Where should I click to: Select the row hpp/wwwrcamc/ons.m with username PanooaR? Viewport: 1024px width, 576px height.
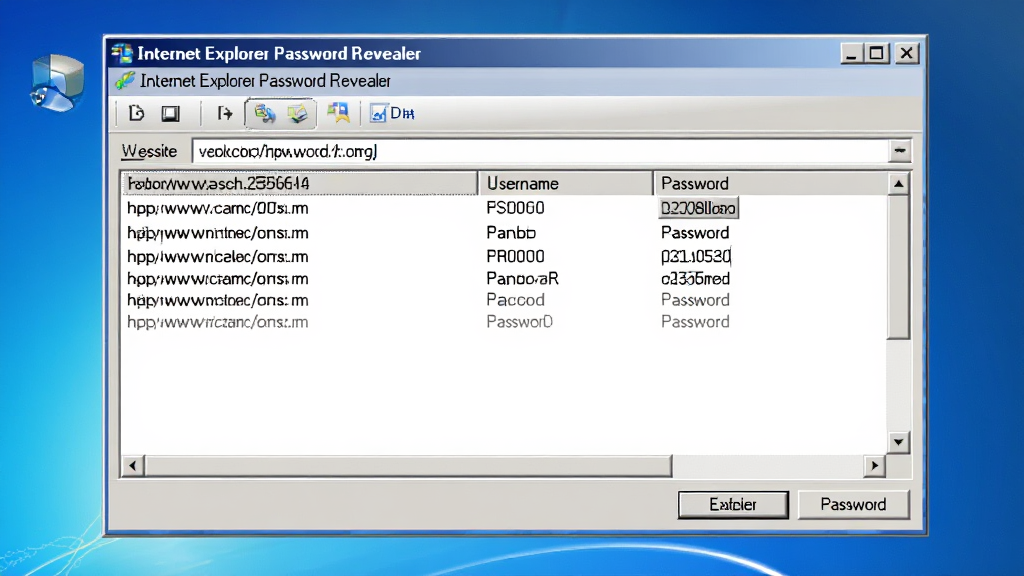tap(505, 279)
